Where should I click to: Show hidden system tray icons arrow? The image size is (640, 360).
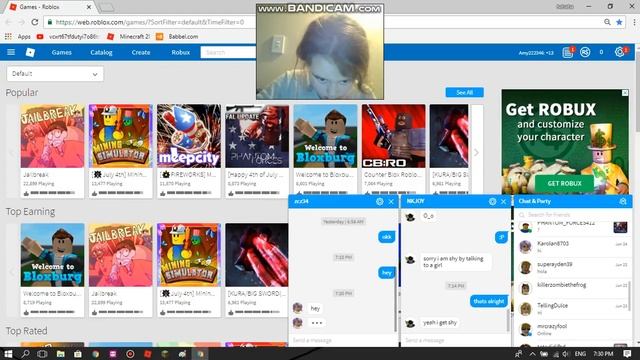tap(533, 354)
